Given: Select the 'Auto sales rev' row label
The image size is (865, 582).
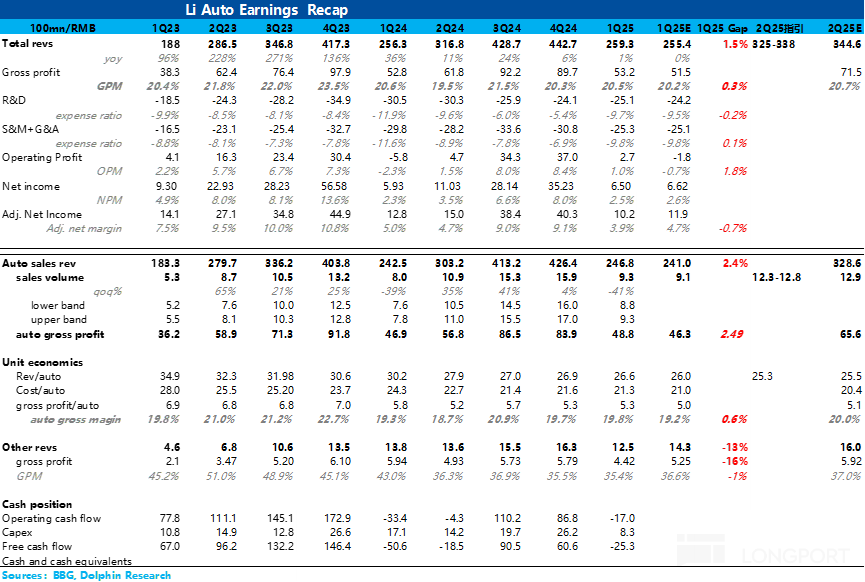Looking at the screenshot, I should (39, 264).
